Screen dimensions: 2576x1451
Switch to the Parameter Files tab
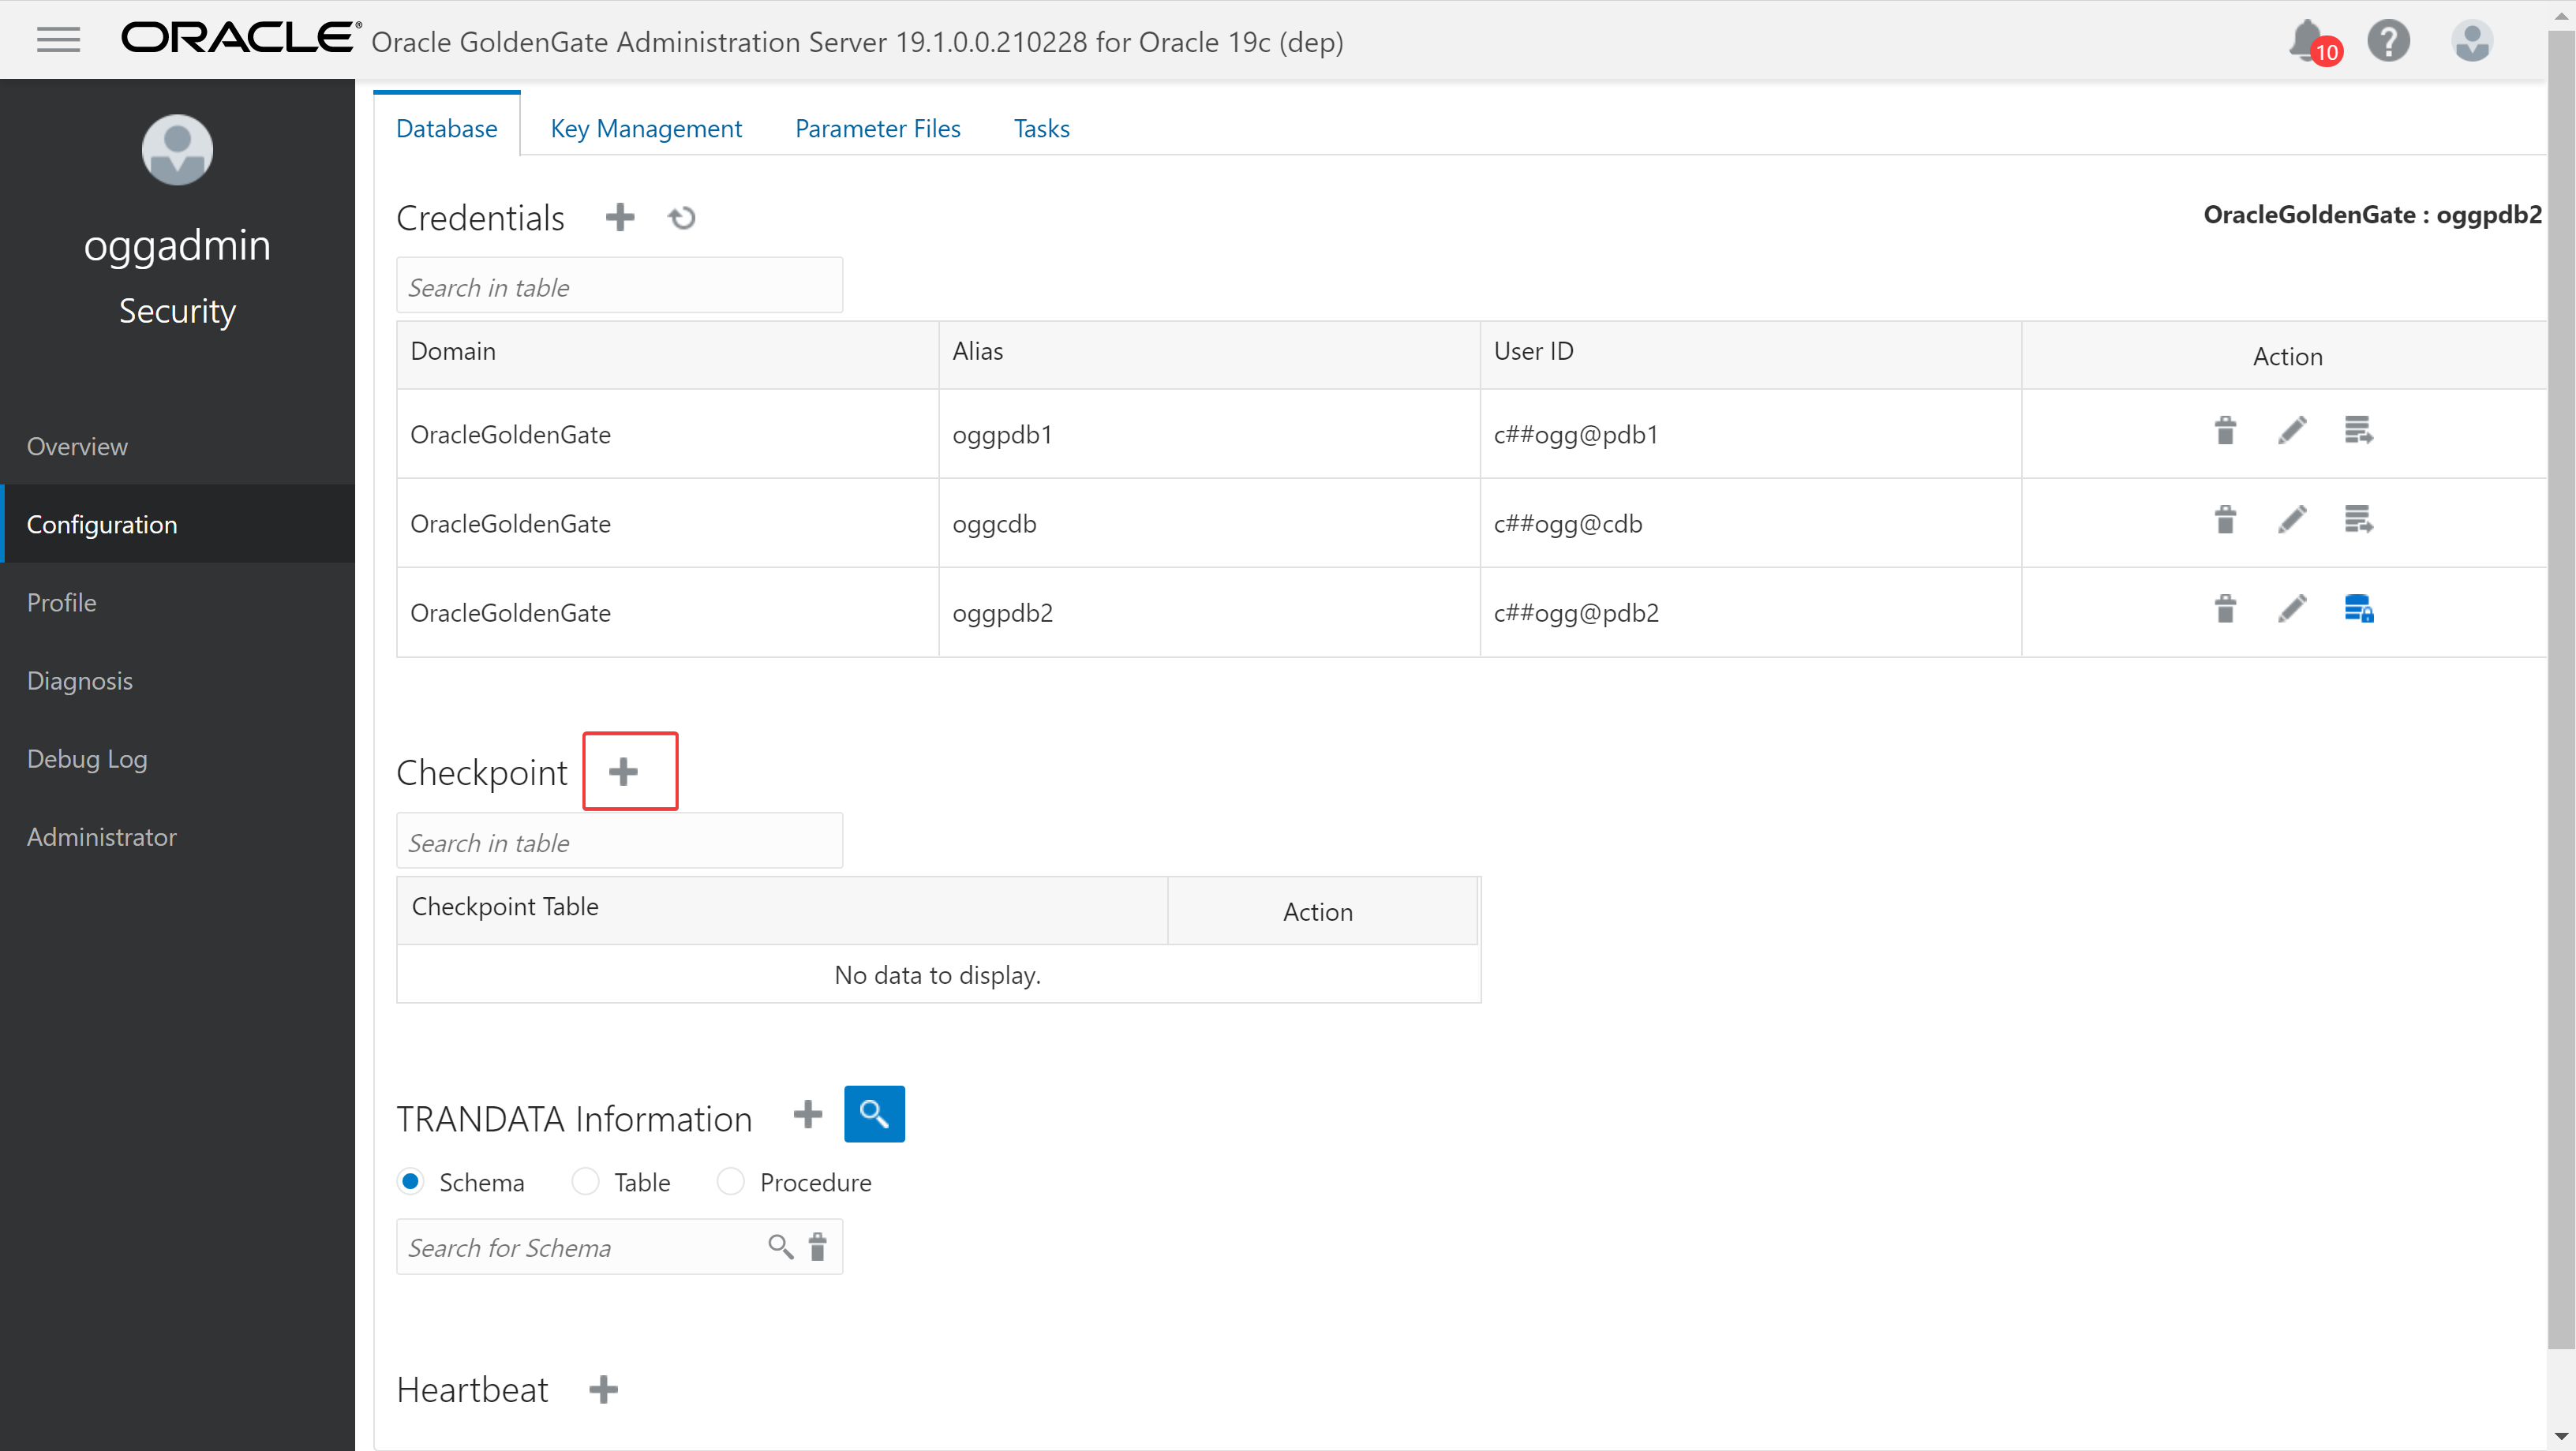click(877, 128)
